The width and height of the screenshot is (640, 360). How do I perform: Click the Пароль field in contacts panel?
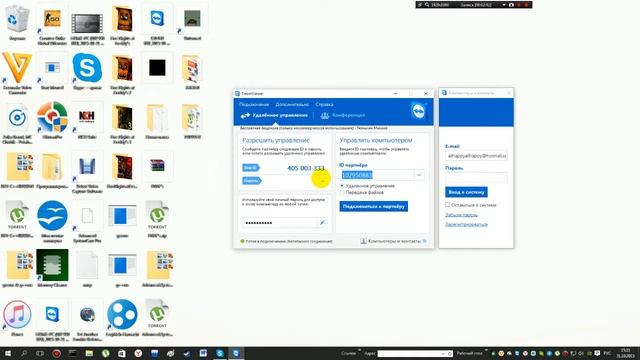tap(476, 178)
